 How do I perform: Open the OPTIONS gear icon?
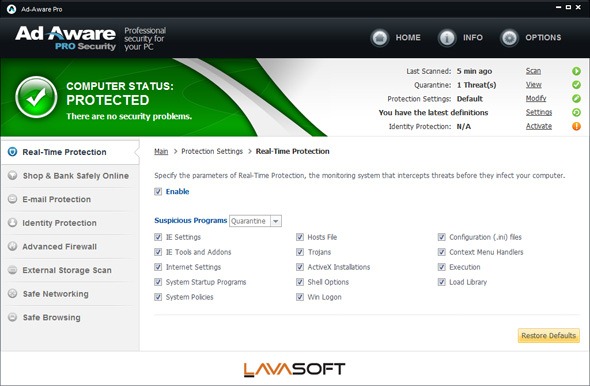pyautogui.click(x=509, y=38)
